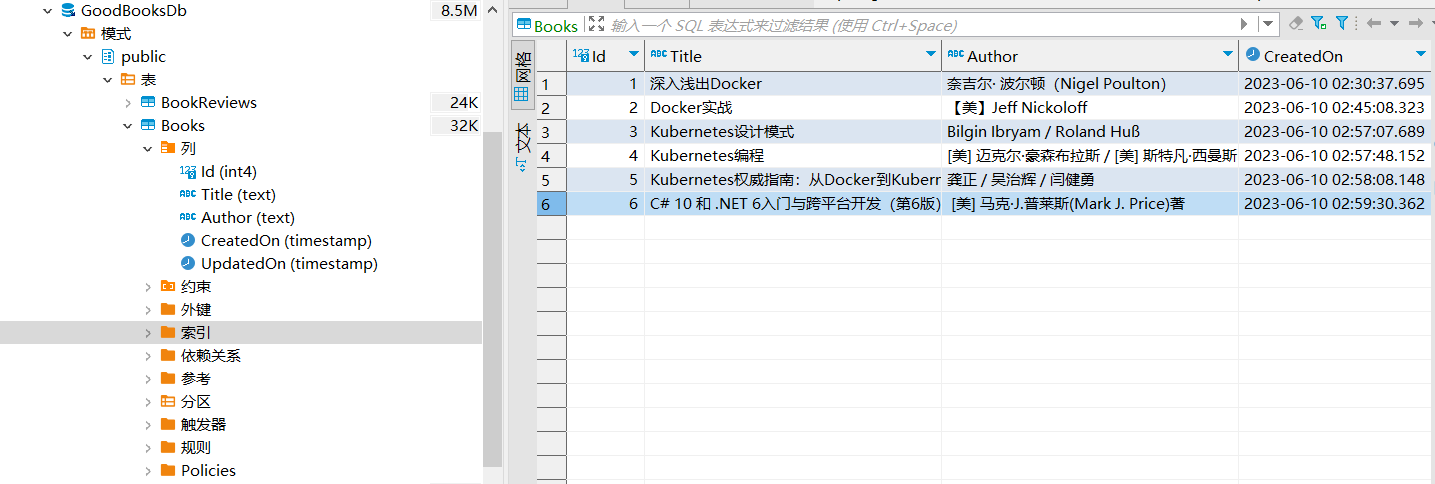Select the cell Kubernetes编程
This screenshot has width=1435, height=484.
coord(793,156)
